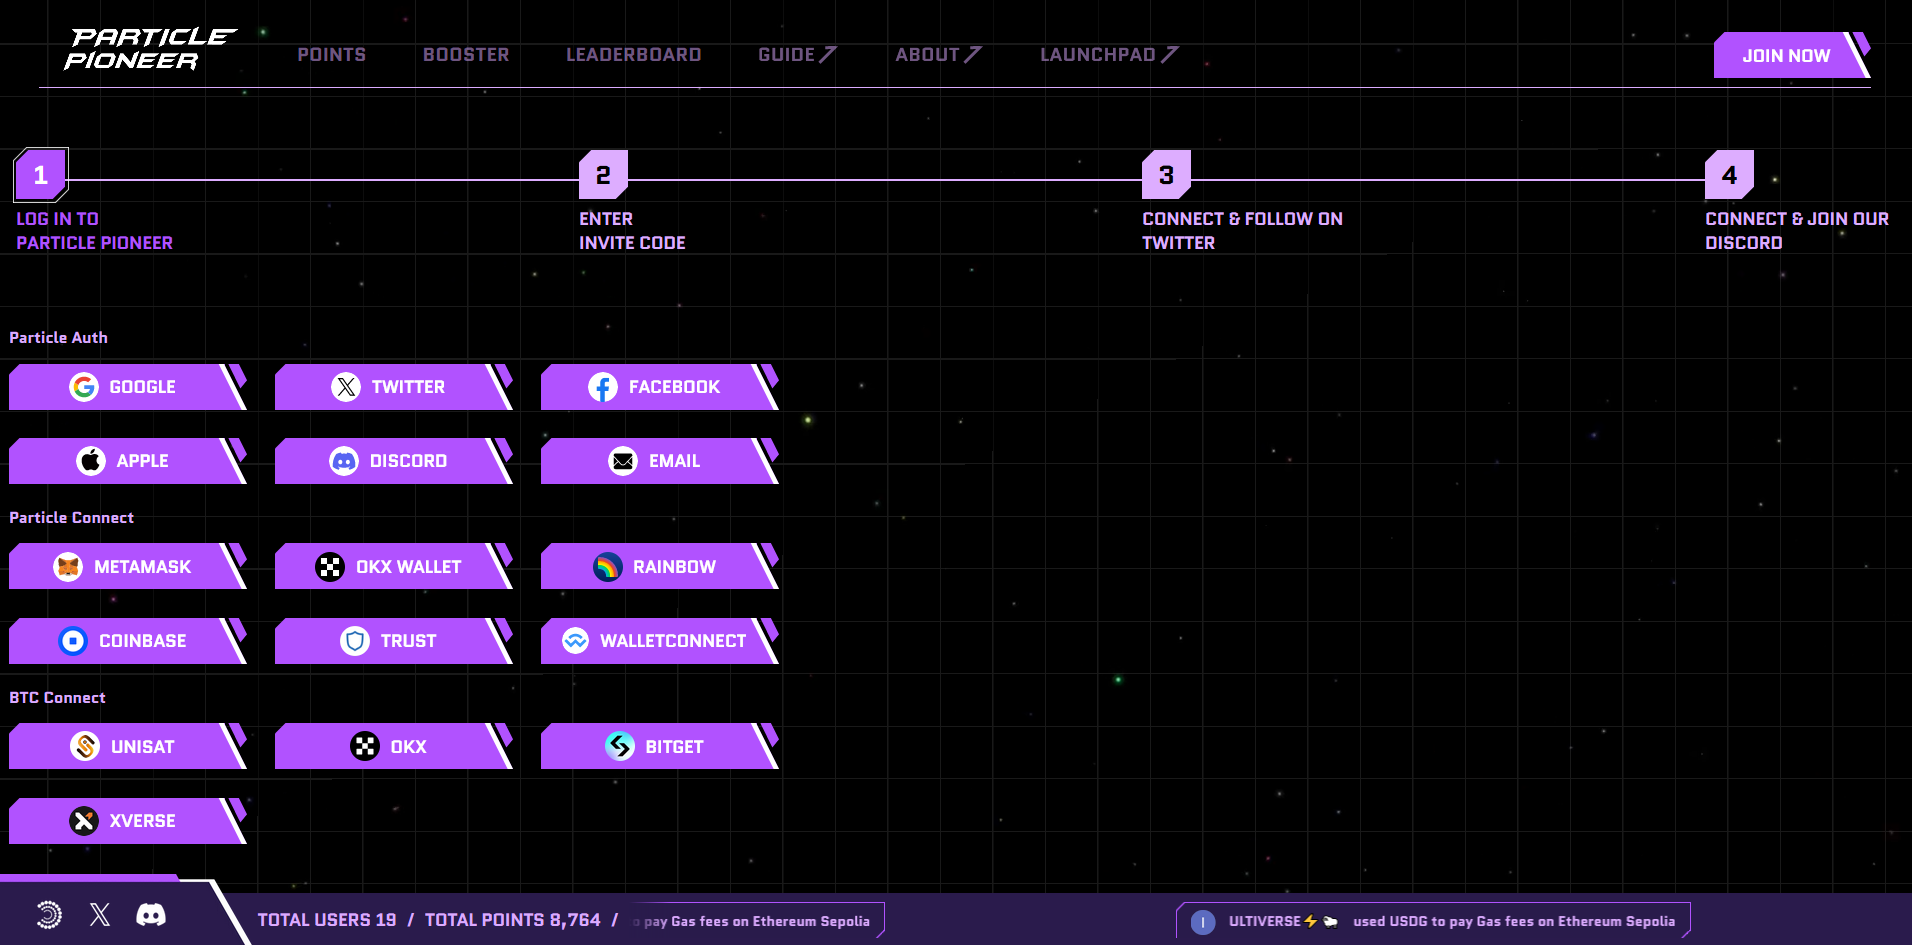This screenshot has width=1912, height=945.
Task: Open the LAUNCHPAD link
Action: (x=1107, y=55)
